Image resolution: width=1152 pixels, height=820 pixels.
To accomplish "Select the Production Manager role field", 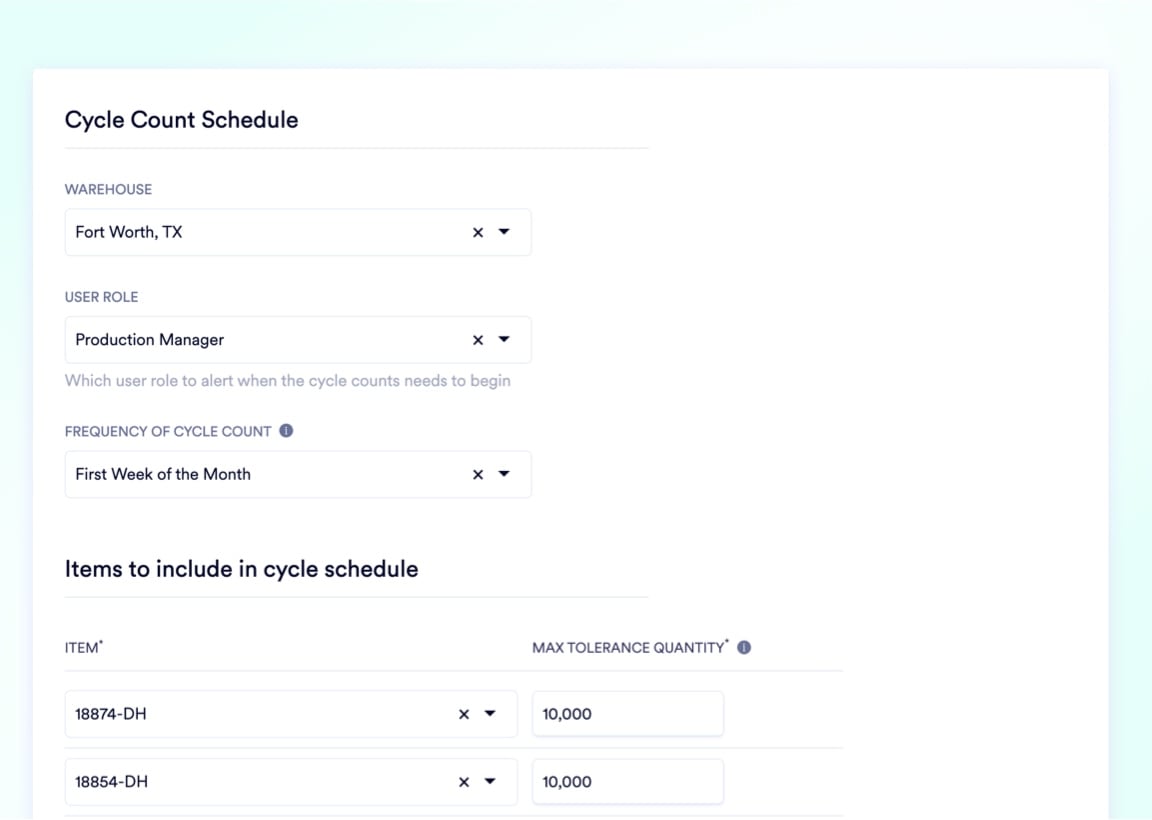I will point(298,339).
